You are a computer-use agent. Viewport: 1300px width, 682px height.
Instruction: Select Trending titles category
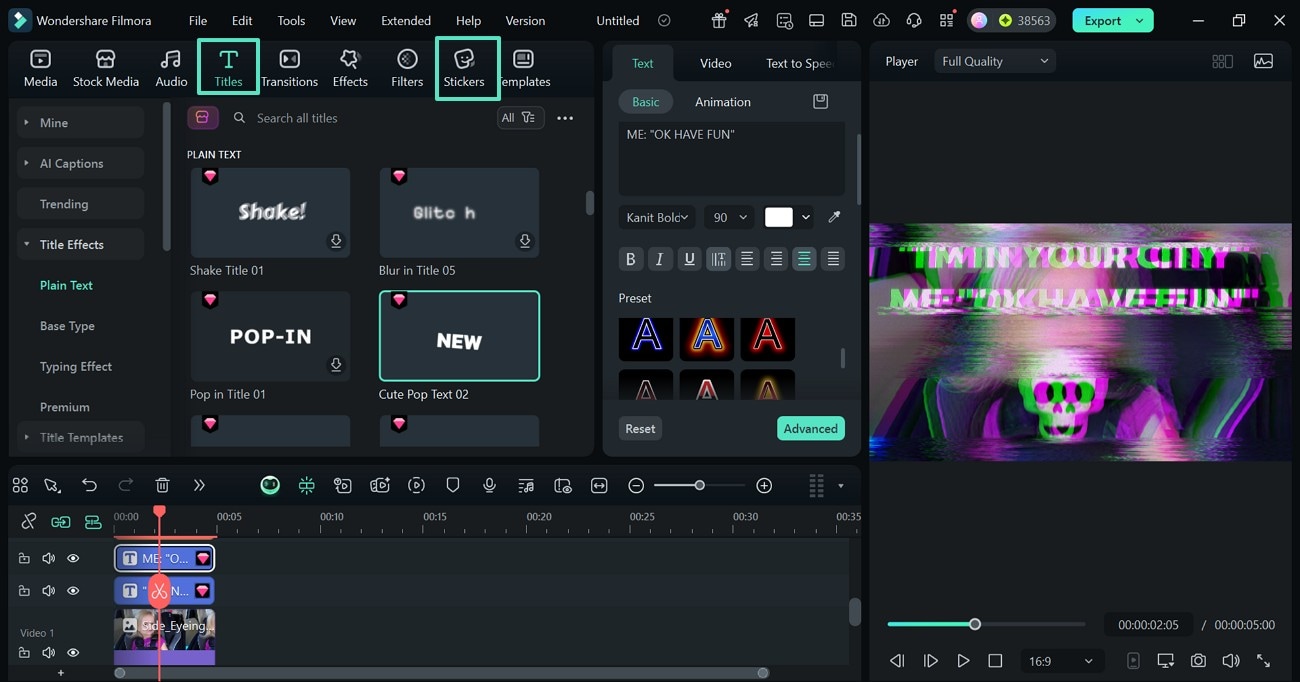(x=80, y=203)
